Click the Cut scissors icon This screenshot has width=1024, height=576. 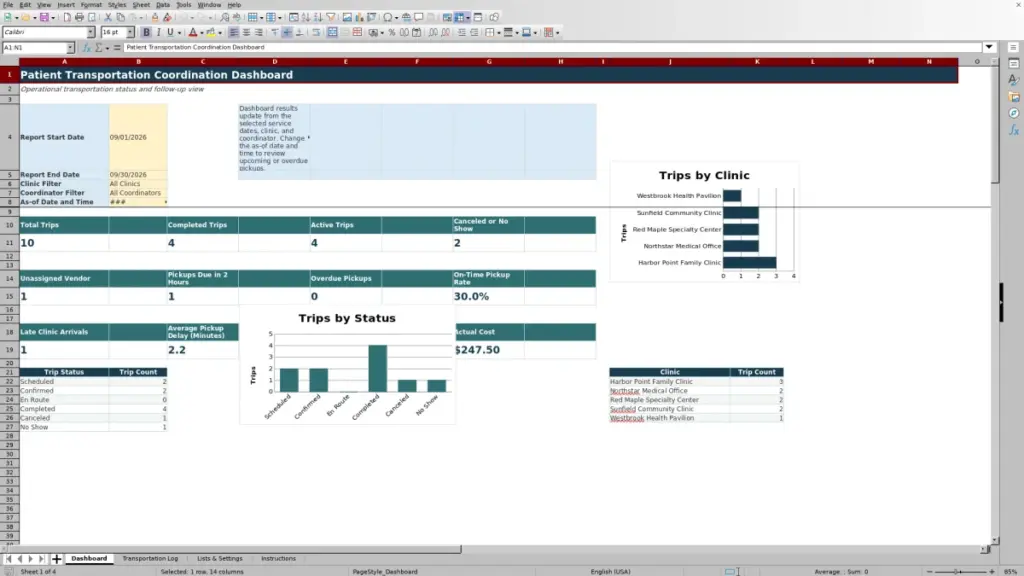pyautogui.click(x=108, y=18)
